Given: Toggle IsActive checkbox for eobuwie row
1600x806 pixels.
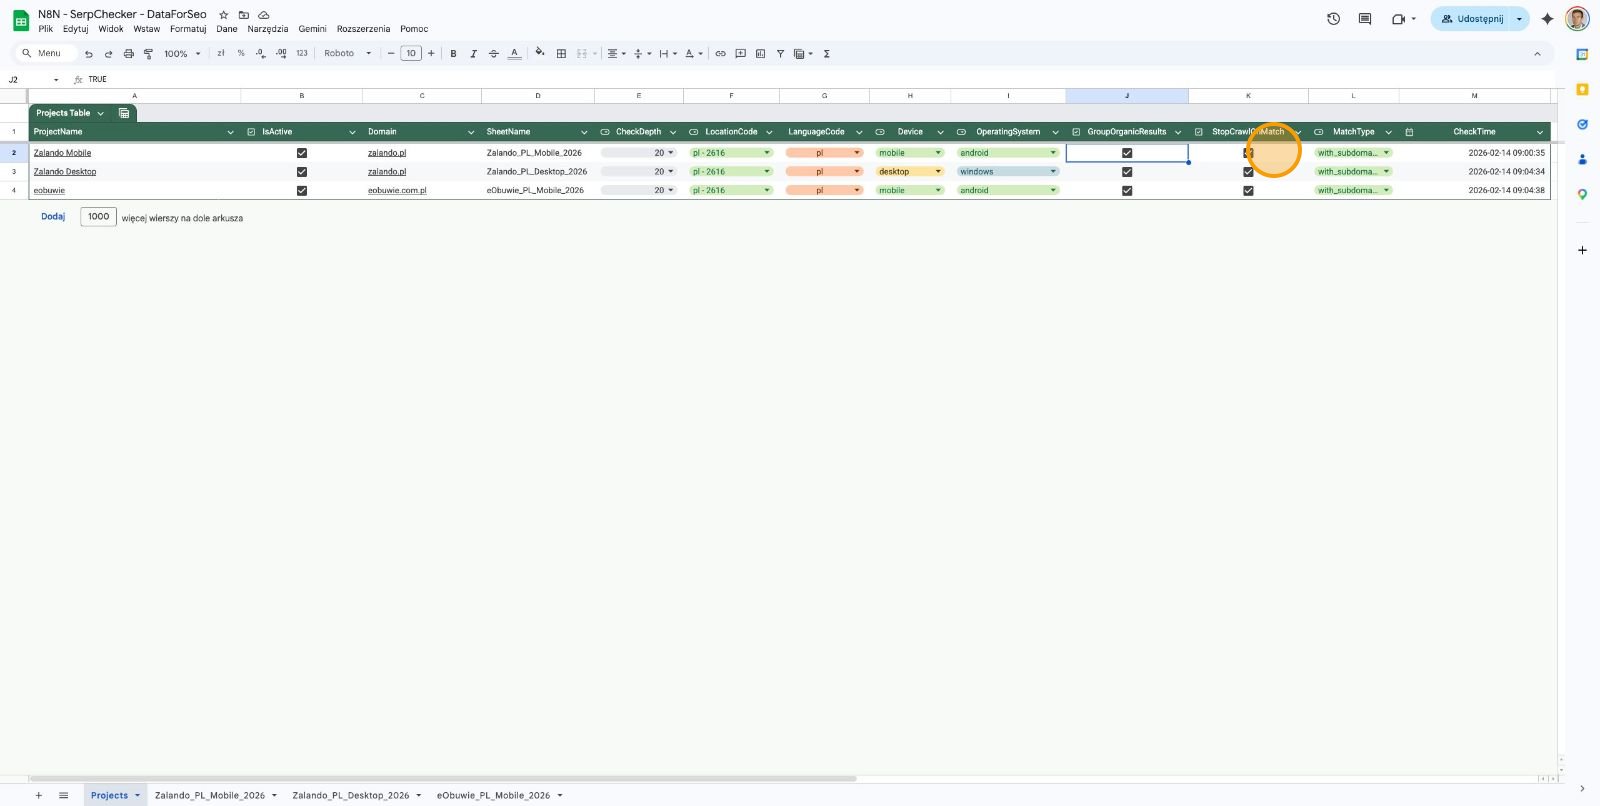Looking at the screenshot, I should click(302, 191).
